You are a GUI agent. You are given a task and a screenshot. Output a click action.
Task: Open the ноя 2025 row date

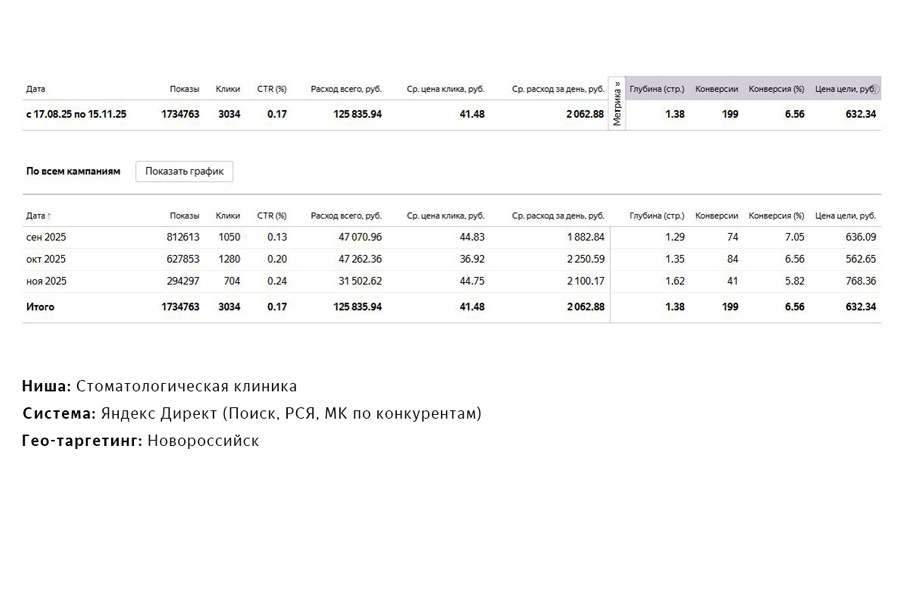(46, 281)
